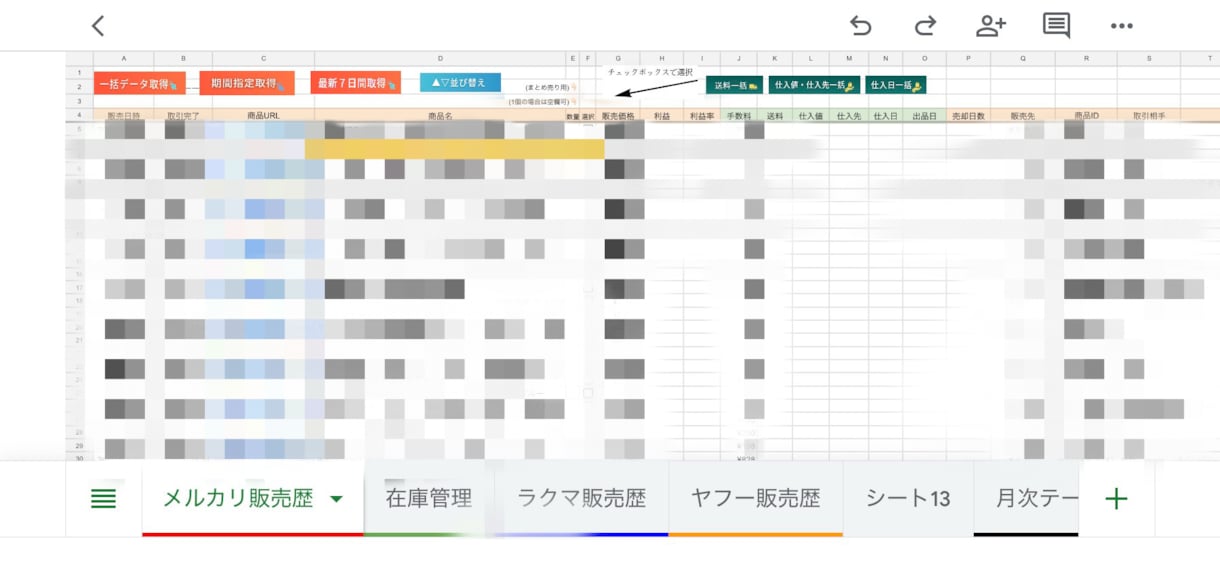Click the 仕入値・仕入先一括 button
Screen dimensions: 1220x564
tap(812, 86)
